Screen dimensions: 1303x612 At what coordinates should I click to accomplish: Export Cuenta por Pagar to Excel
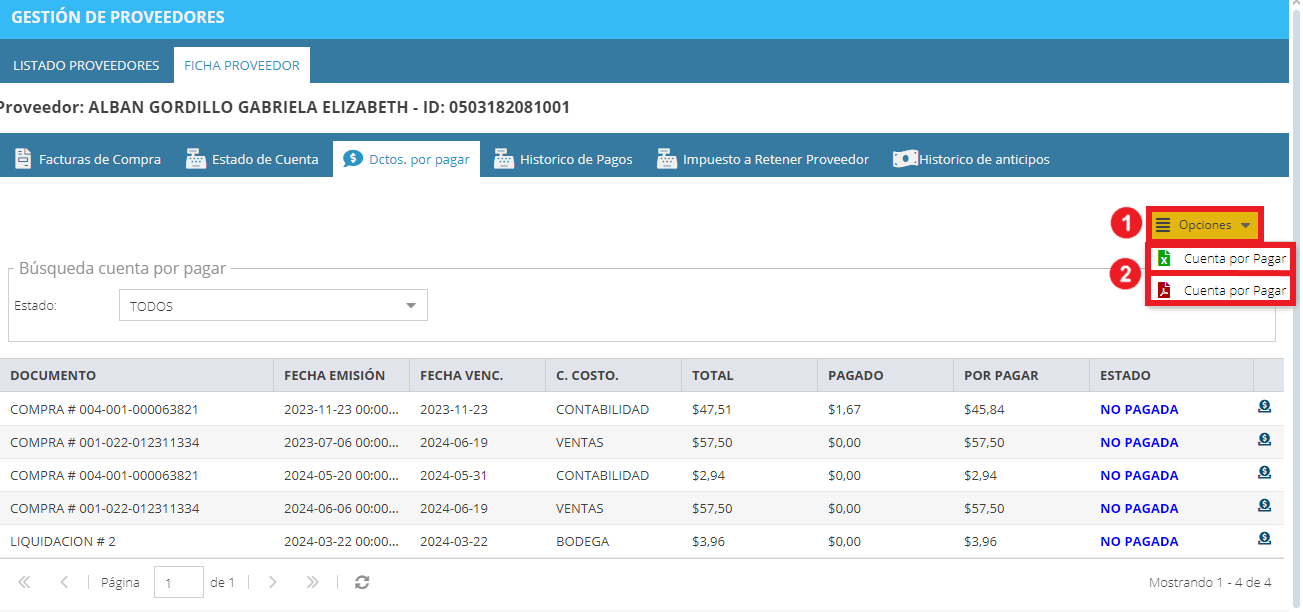click(1220, 258)
